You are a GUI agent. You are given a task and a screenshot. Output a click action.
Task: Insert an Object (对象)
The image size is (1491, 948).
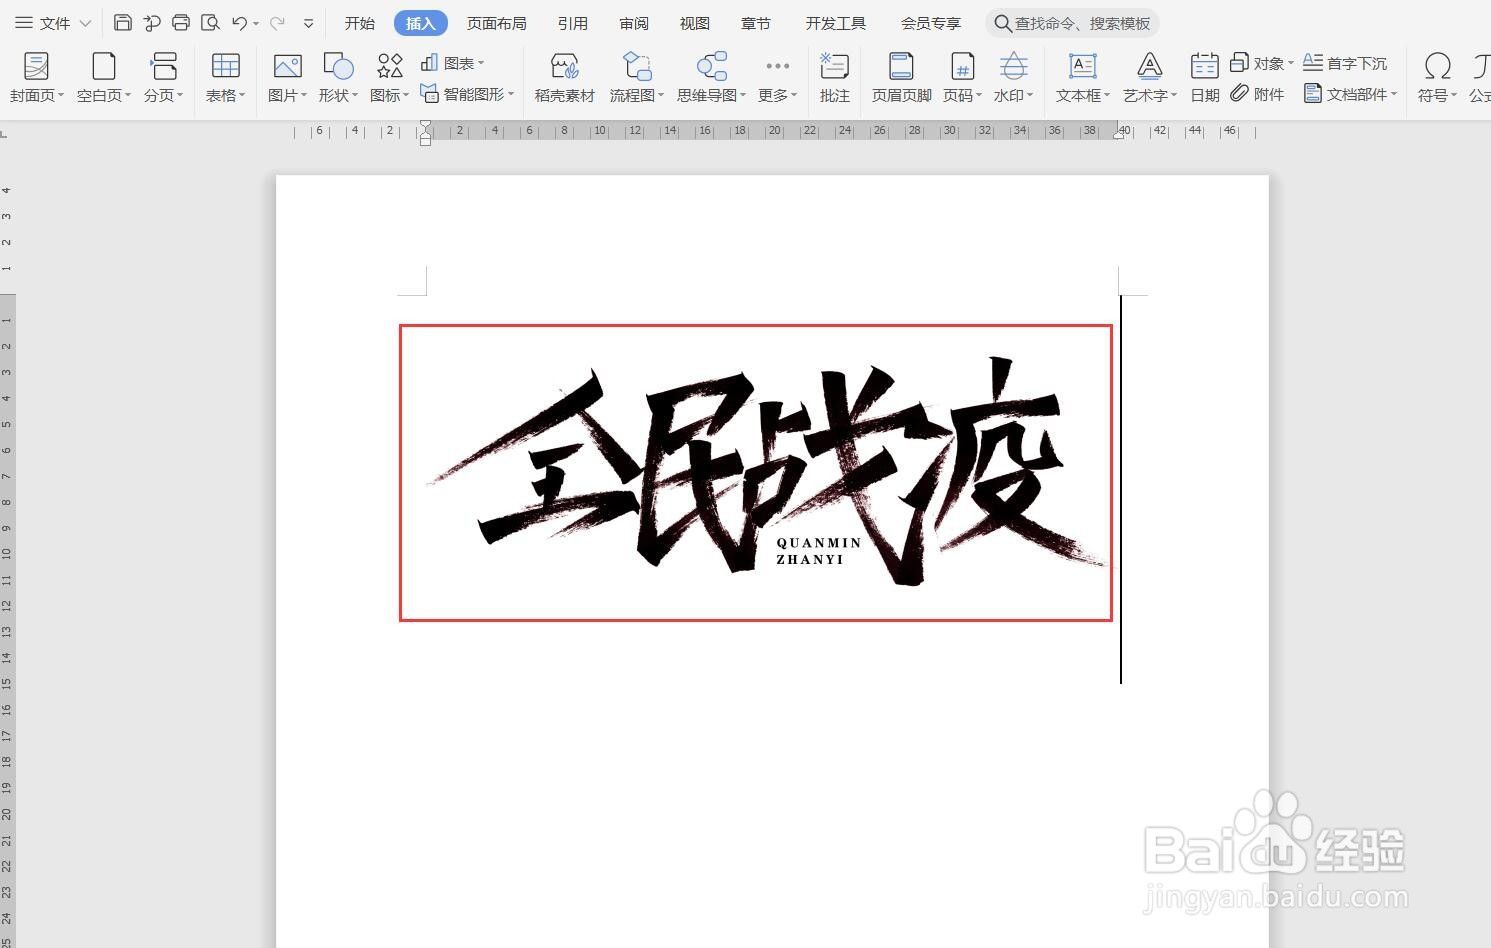pyautogui.click(x=1262, y=63)
